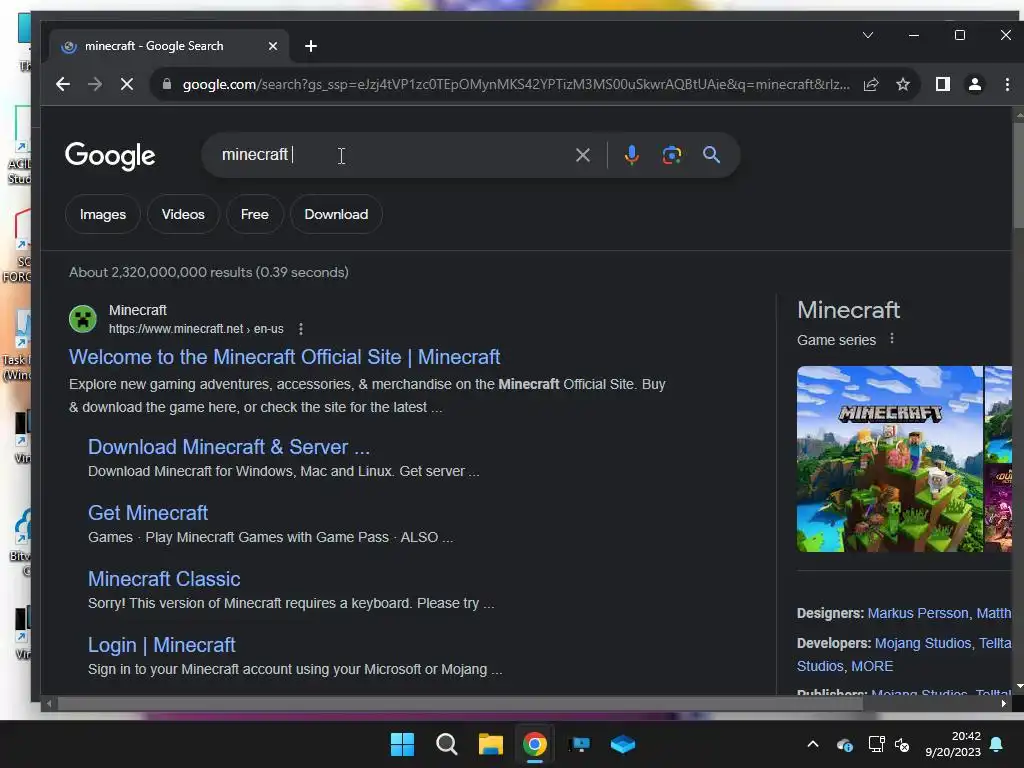The image size is (1024, 768).
Task: Bookmark this page with the star icon
Action: [903, 84]
